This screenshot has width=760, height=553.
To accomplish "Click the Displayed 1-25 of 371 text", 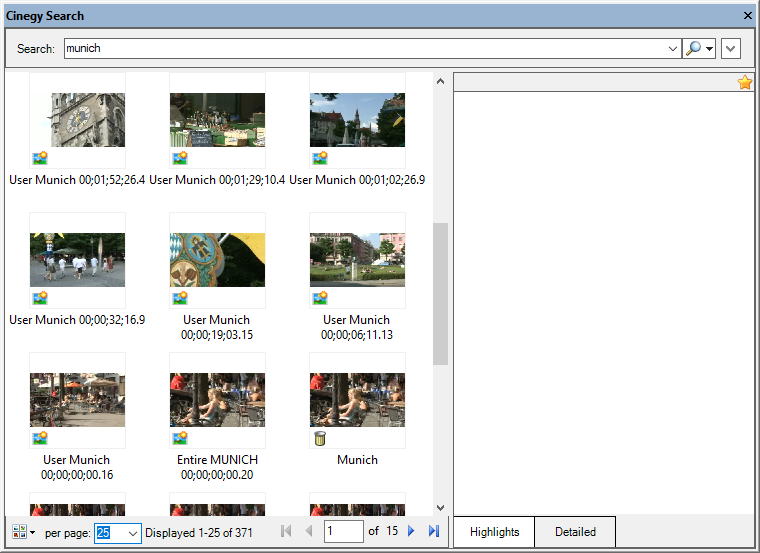I will [199, 533].
